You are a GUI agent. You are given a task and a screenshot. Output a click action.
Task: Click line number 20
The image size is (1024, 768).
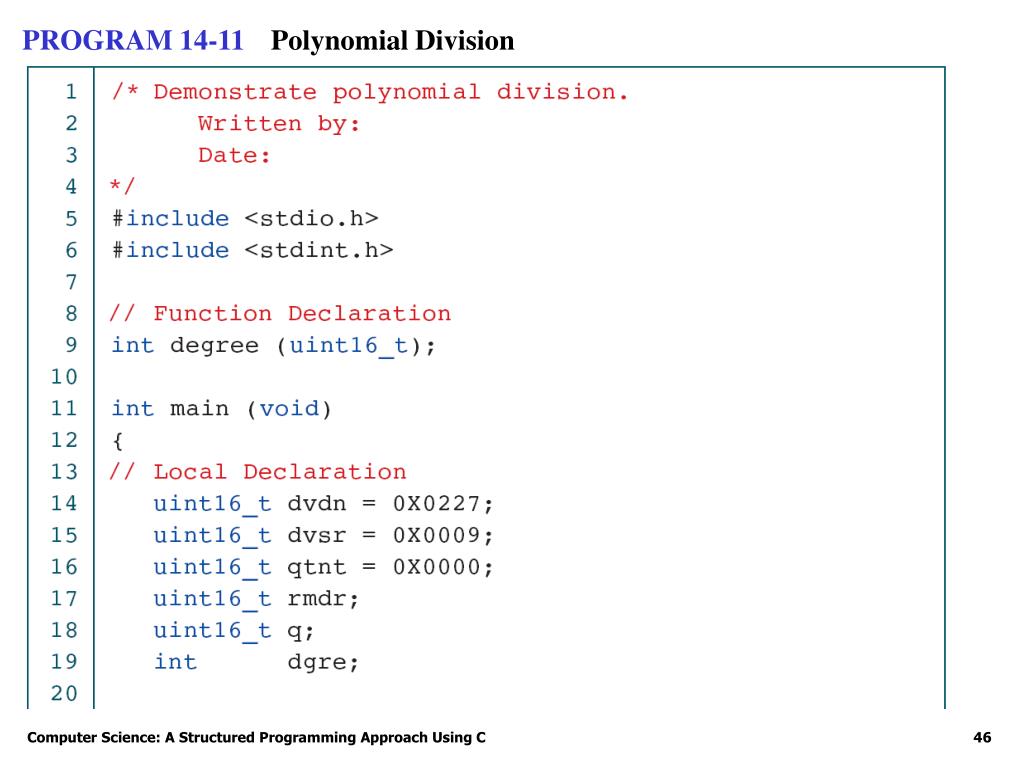pos(64,694)
